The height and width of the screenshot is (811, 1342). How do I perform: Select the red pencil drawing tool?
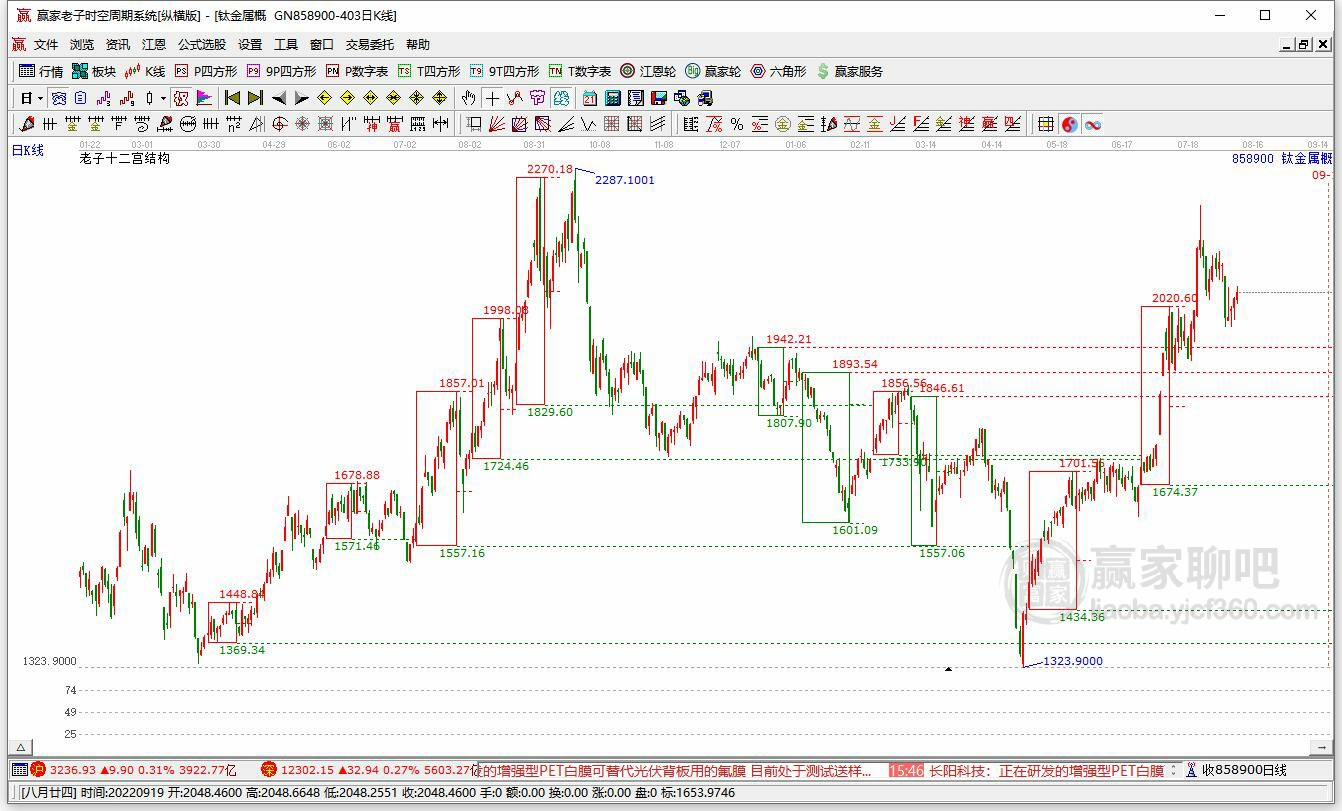click(27, 124)
